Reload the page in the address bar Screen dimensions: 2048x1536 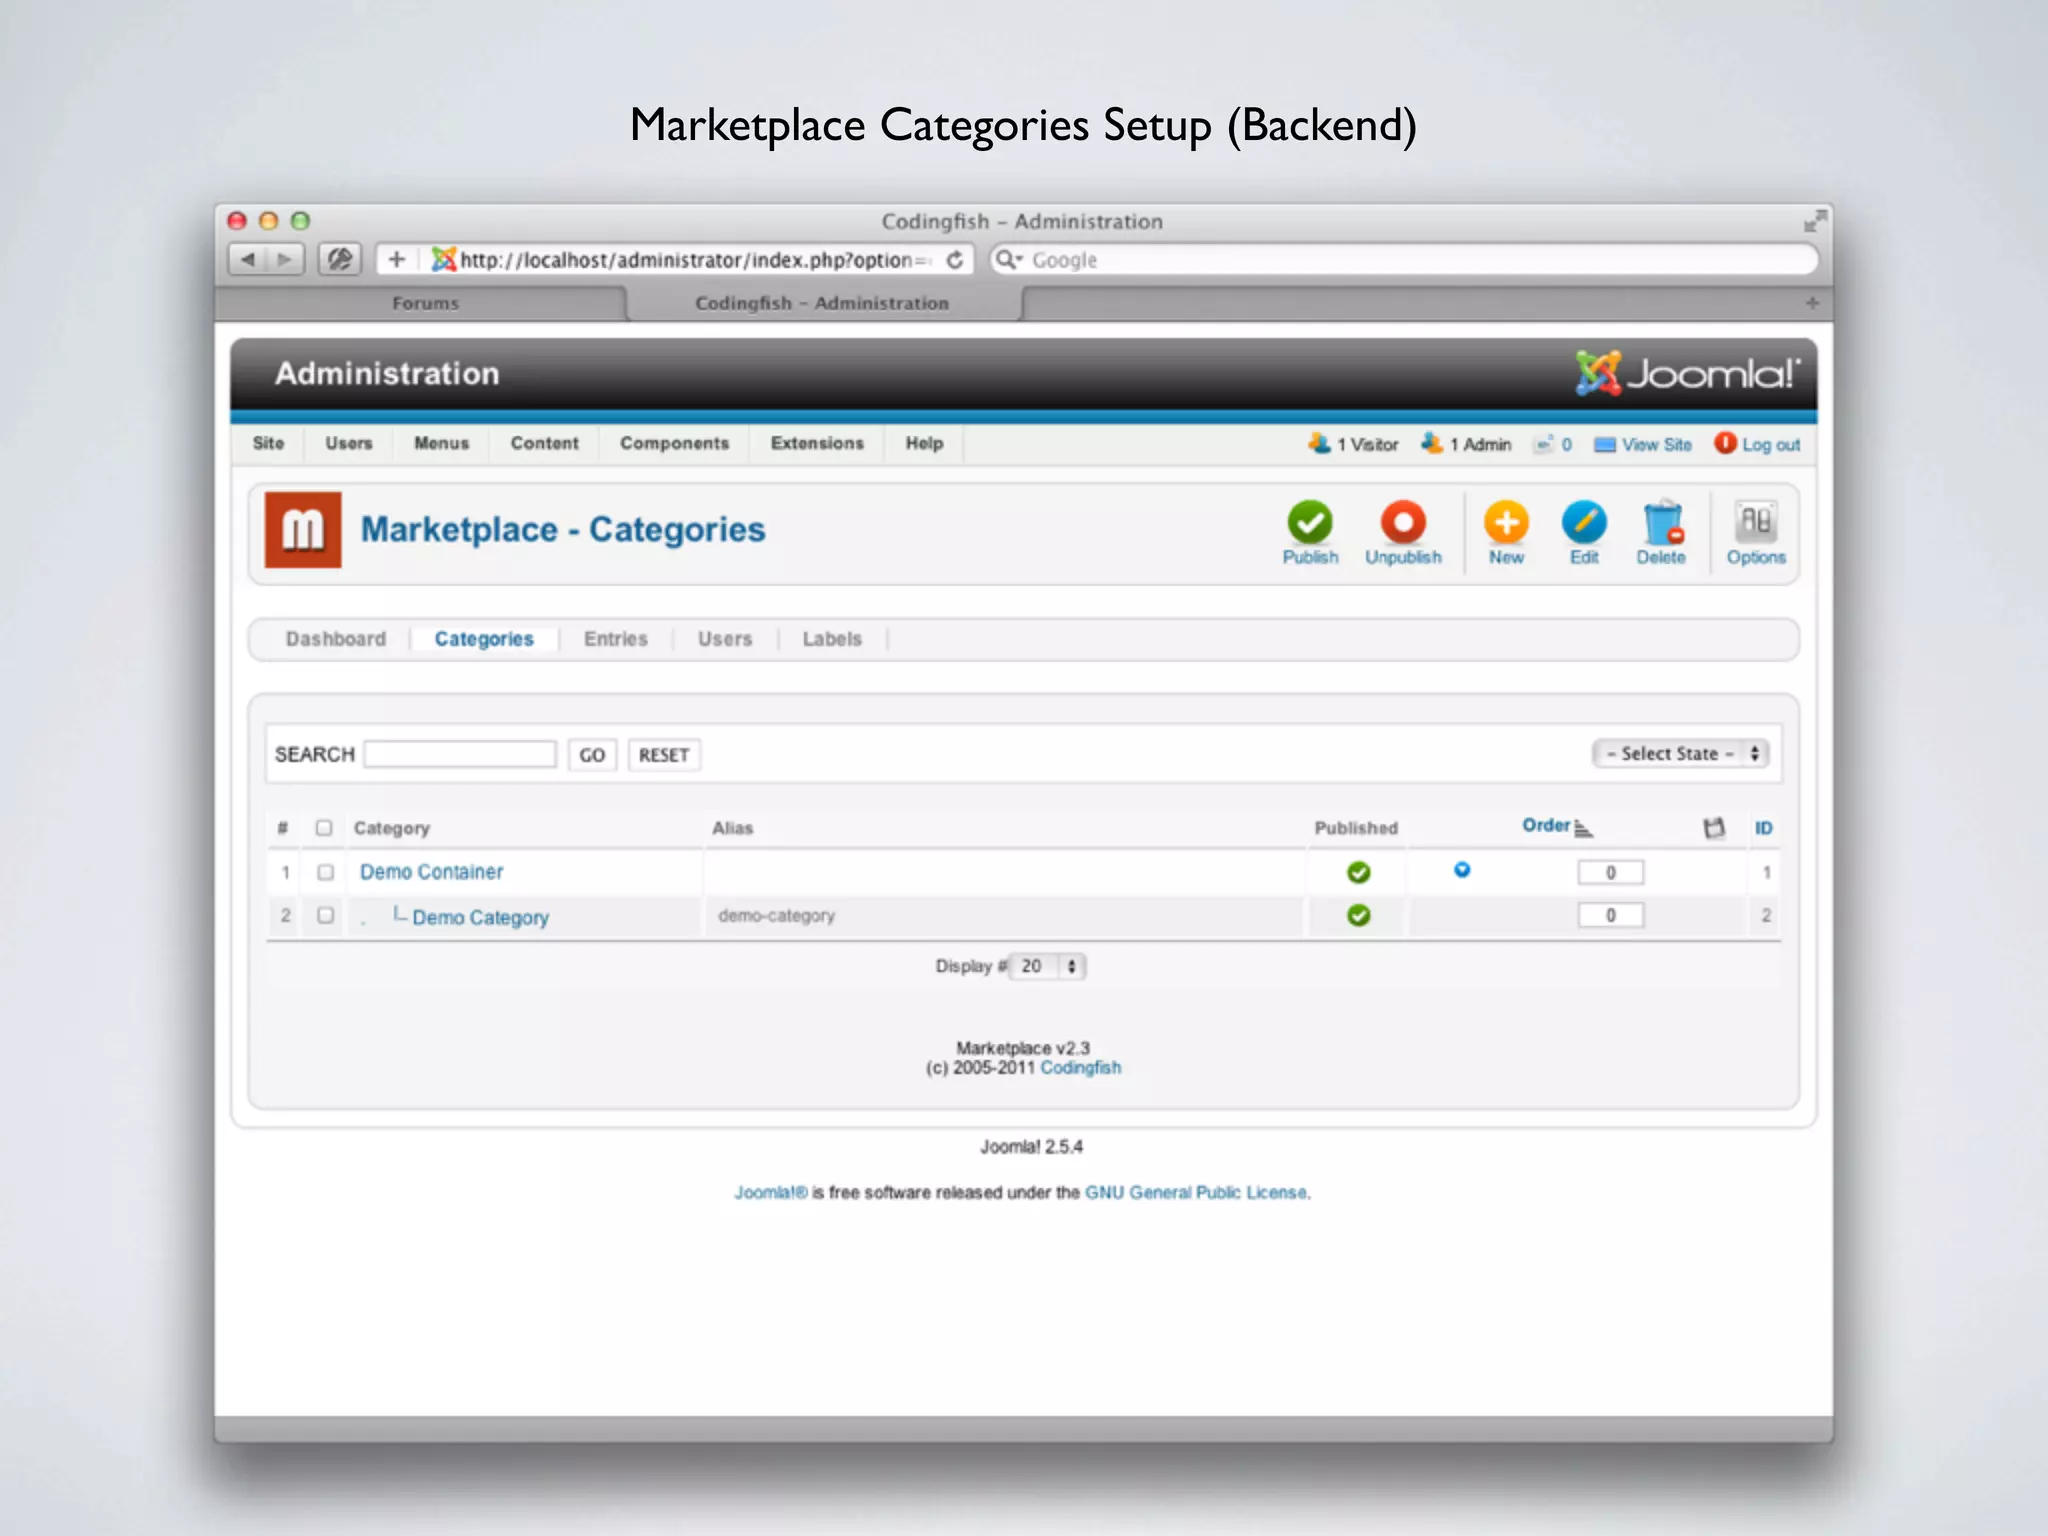pos(955,260)
